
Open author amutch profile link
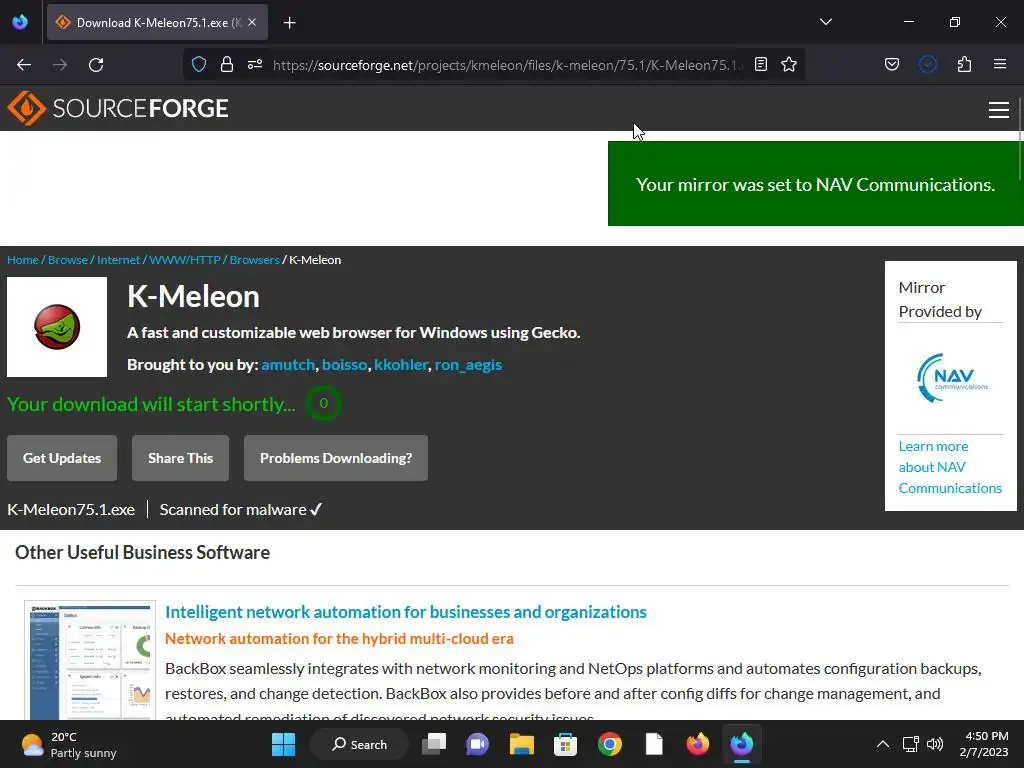[x=288, y=364]
